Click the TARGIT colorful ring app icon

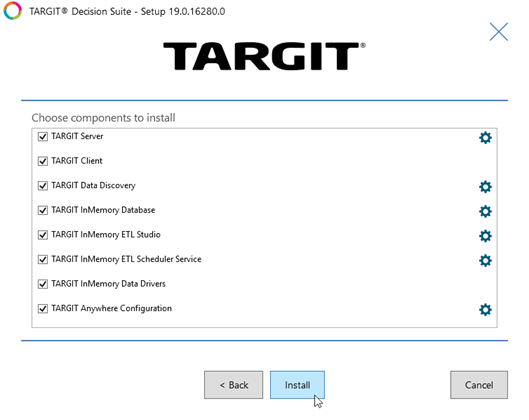12,10
